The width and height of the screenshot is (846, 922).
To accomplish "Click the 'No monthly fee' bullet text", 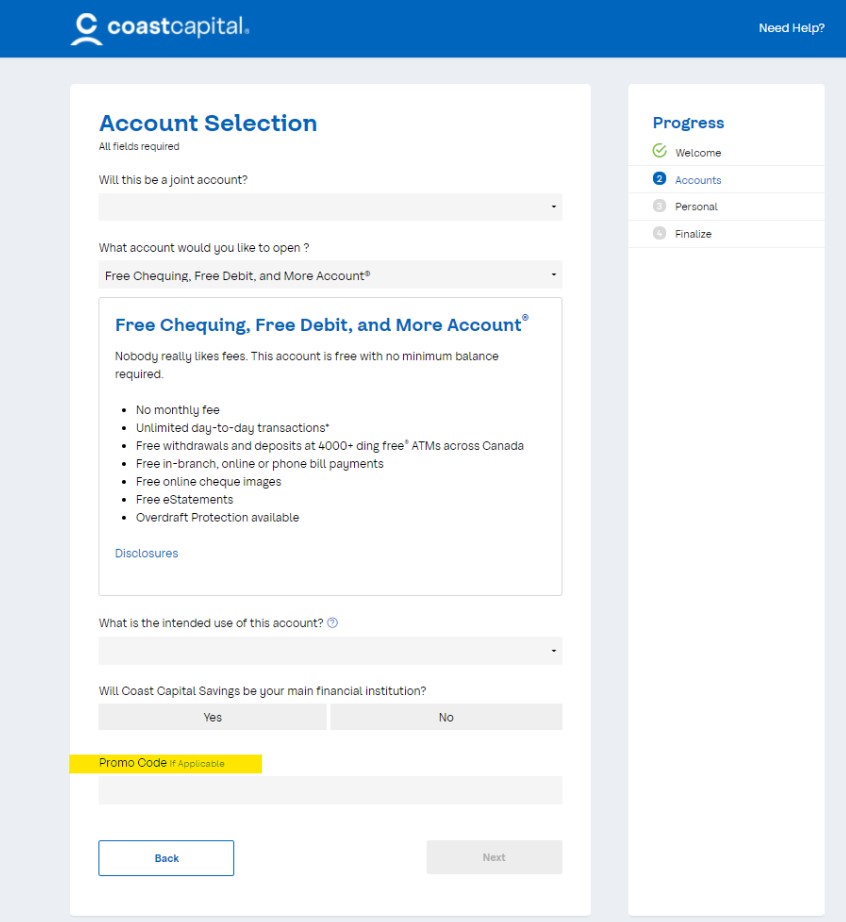I will pyautogui.click(x=178, y=410).
